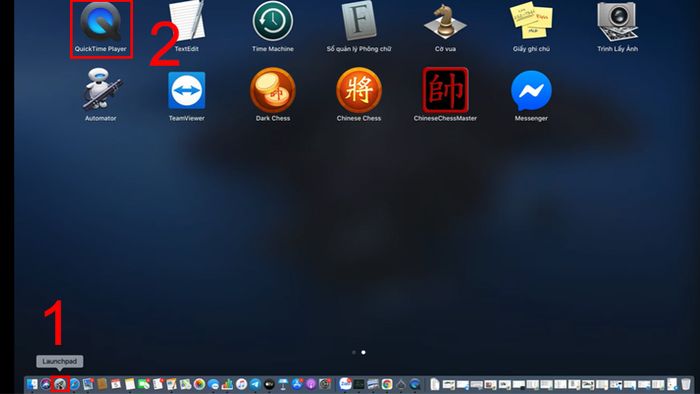
Task: Open QuickTime icon in the Dock
Action: tap(415, 384)
